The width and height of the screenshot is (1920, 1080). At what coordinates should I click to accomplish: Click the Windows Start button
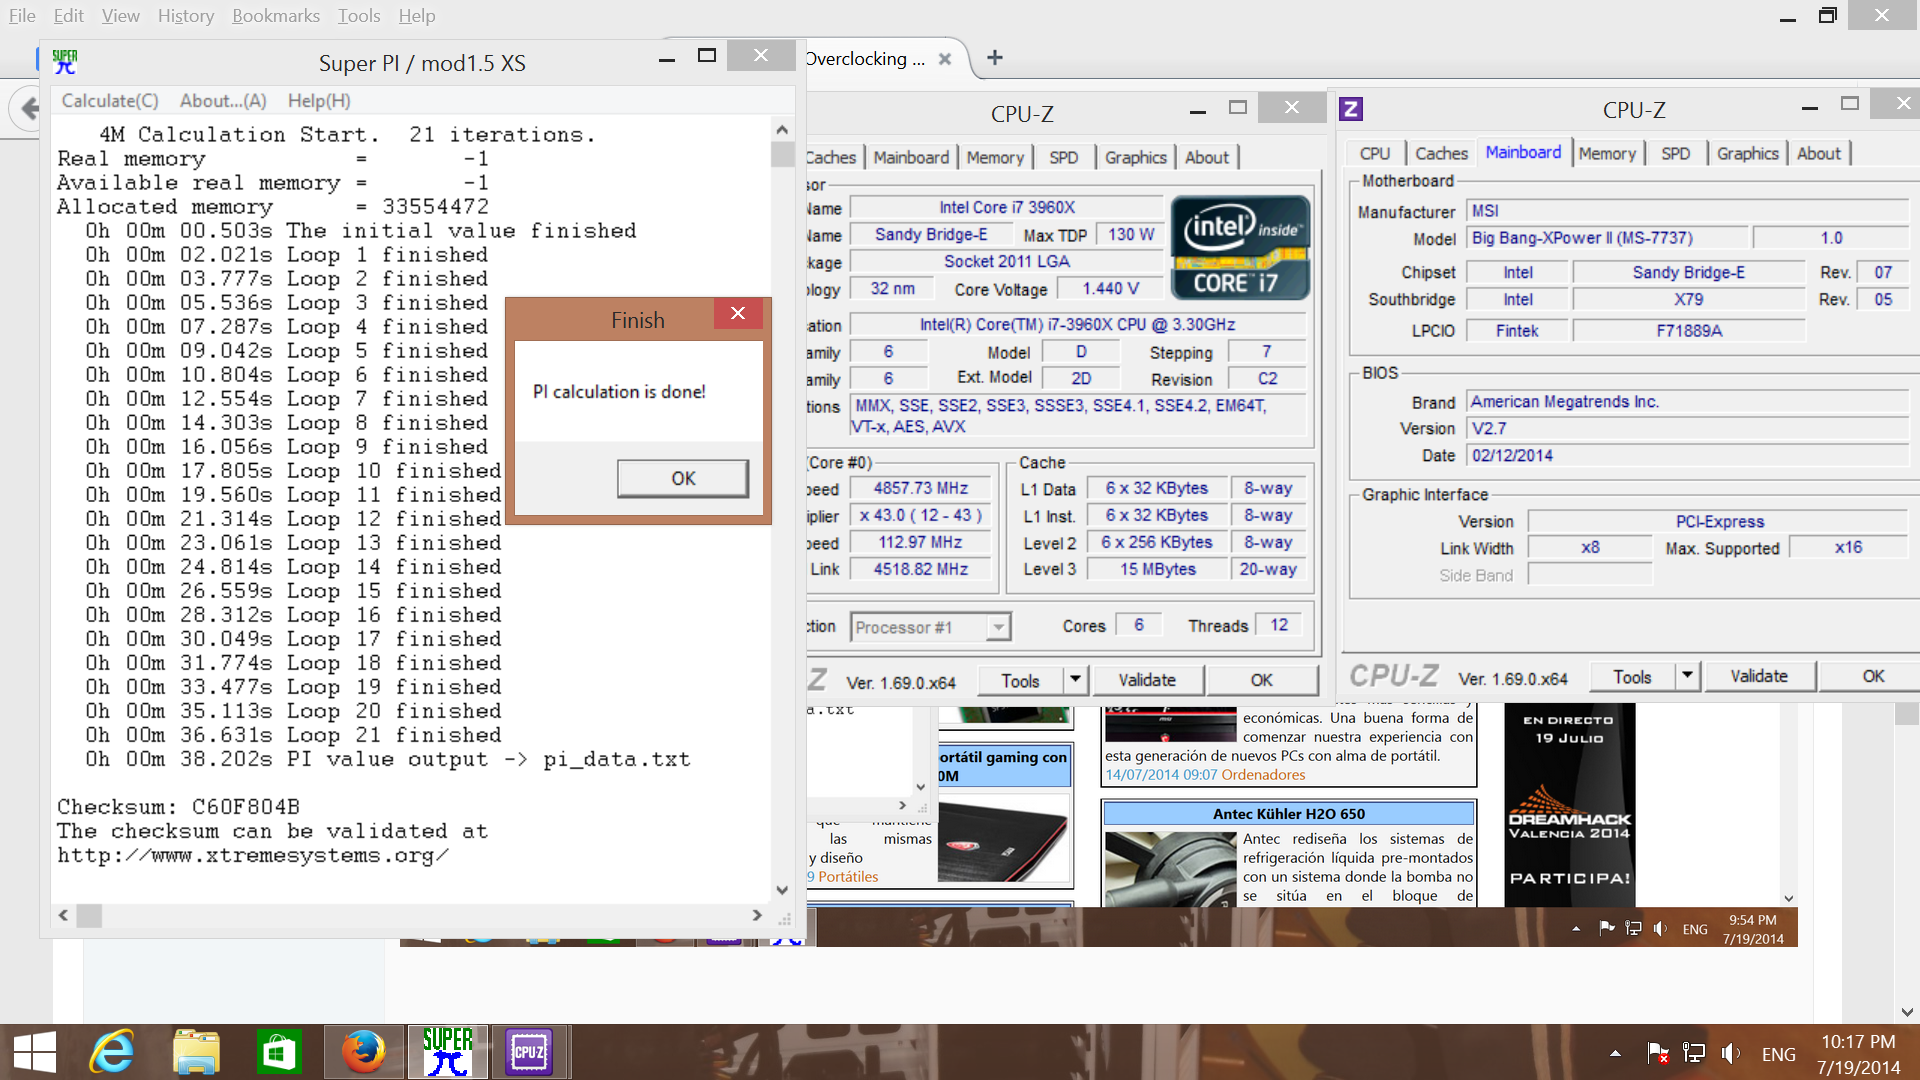coord(35,1052)
